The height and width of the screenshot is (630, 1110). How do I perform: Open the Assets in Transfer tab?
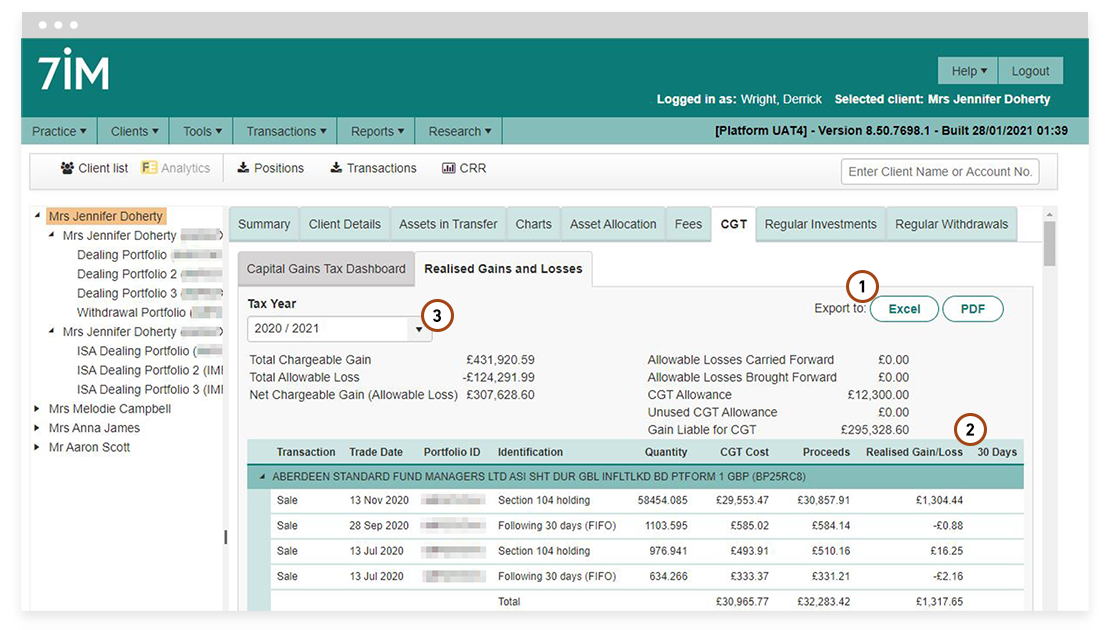click(x=448, y=224)
